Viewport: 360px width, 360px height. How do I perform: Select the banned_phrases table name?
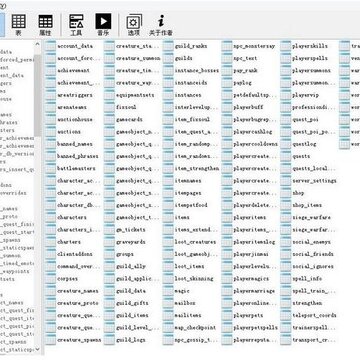78,156
